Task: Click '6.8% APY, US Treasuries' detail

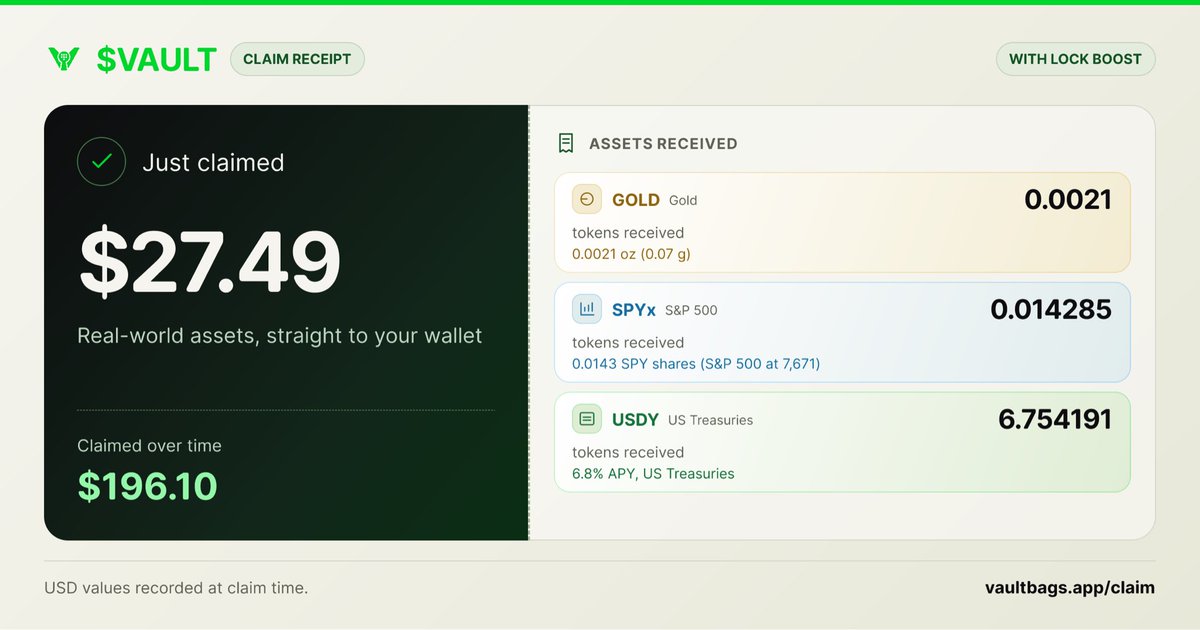Action: (x=653, y=474)
